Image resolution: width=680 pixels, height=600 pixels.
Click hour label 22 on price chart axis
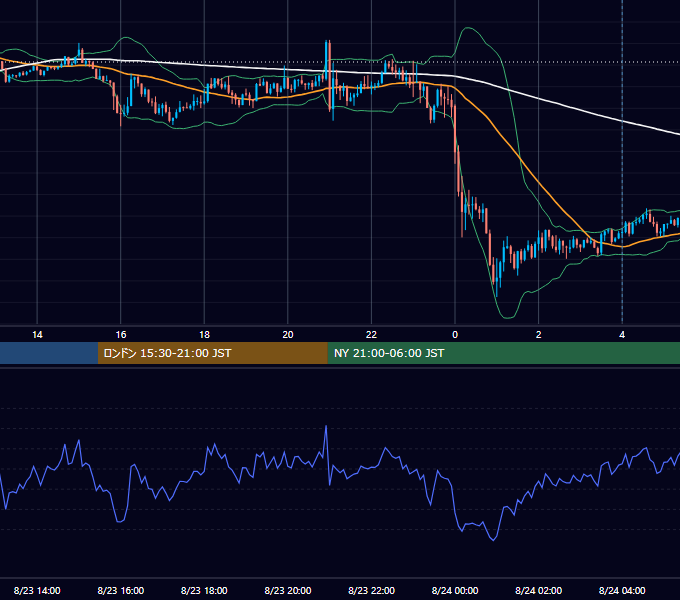[x=371, y=335]
